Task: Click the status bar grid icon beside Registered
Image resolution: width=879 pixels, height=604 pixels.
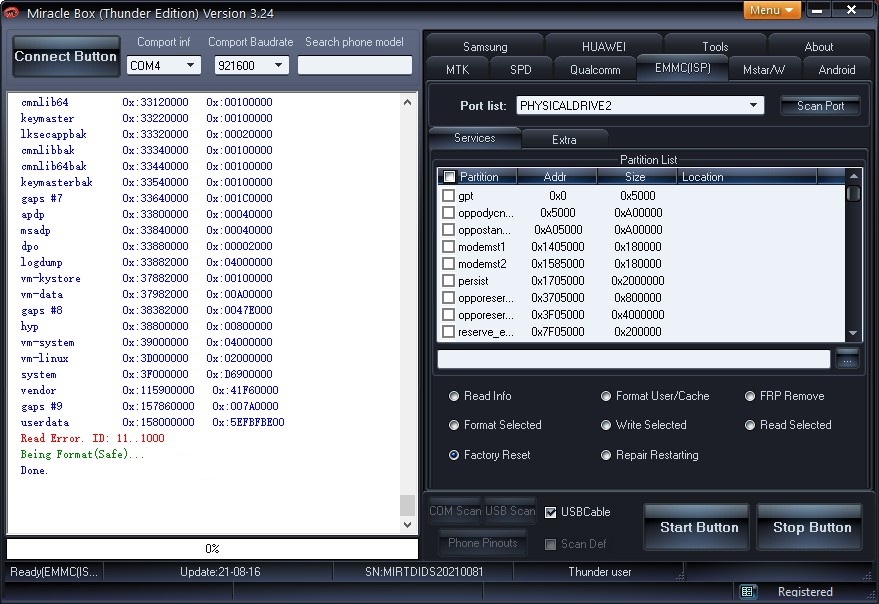Action: point(747,591)
